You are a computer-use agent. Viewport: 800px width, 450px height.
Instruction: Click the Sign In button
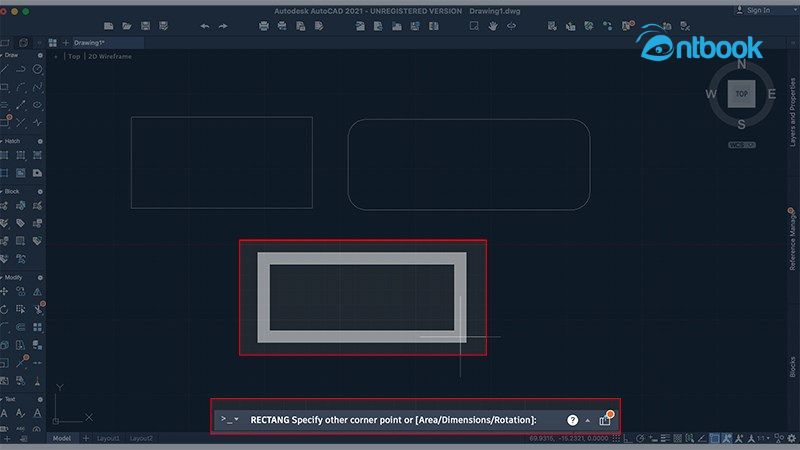coord(754,10)
